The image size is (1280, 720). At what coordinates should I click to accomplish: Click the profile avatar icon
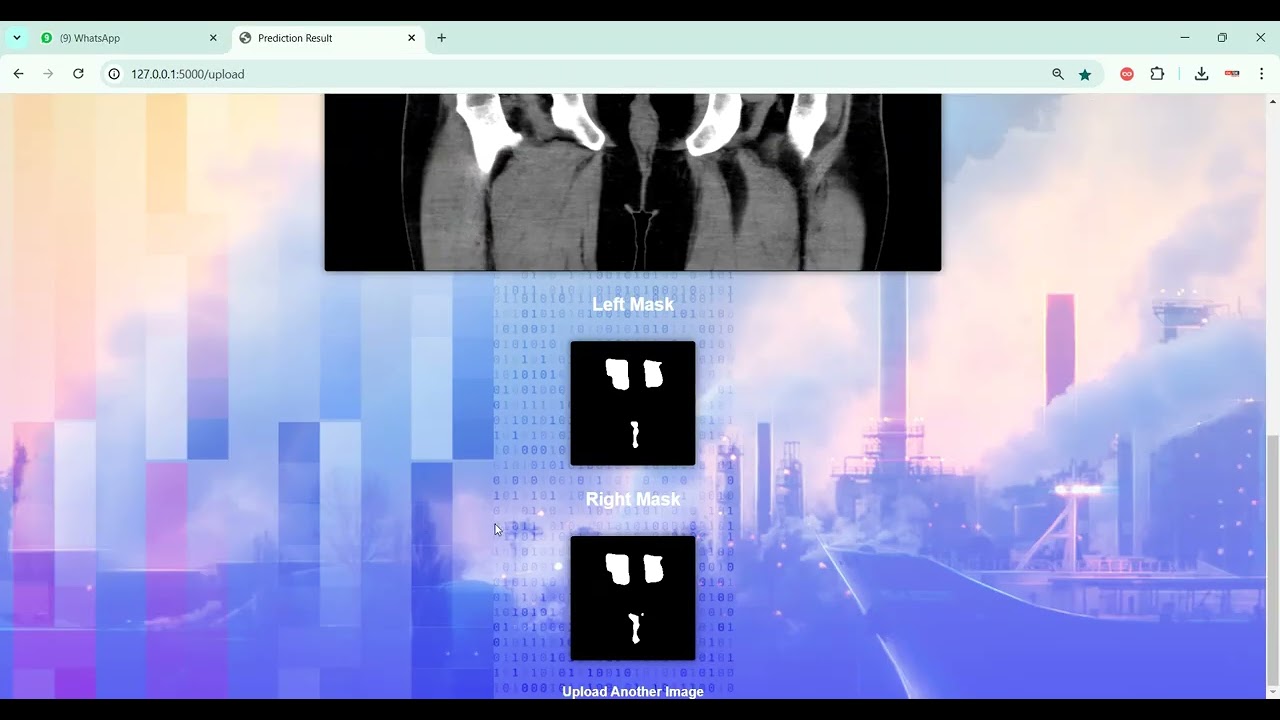coord(1232,74)
